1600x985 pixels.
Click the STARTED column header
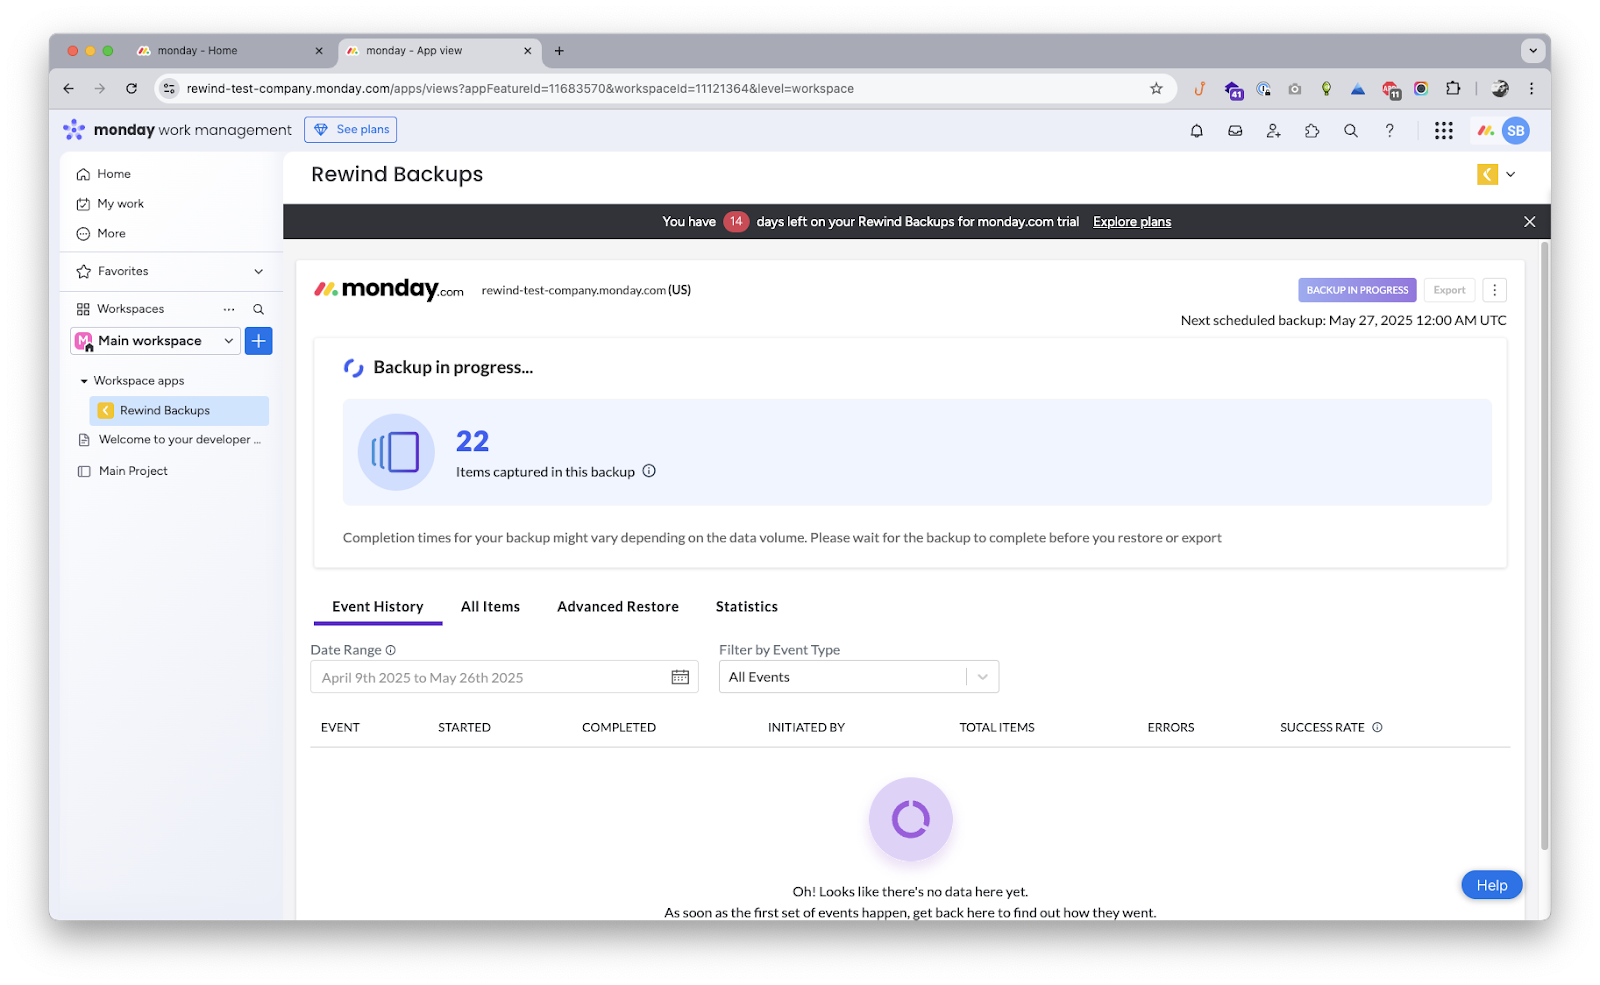tap(464, 728)
